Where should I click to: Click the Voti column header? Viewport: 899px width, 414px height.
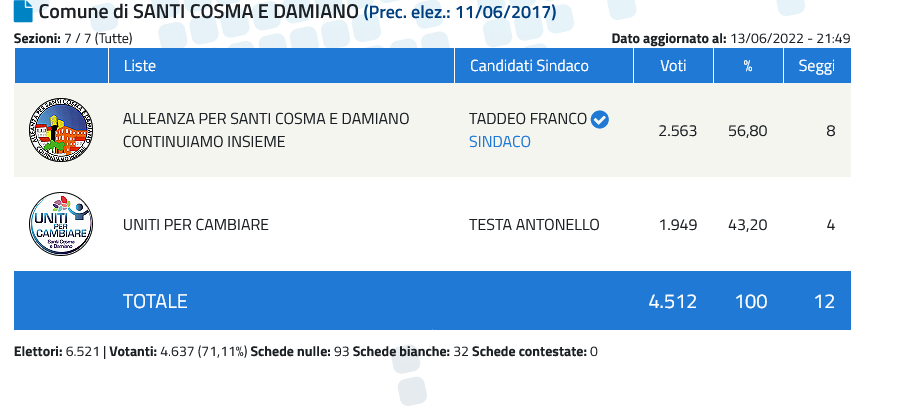(x=673, y=66)
